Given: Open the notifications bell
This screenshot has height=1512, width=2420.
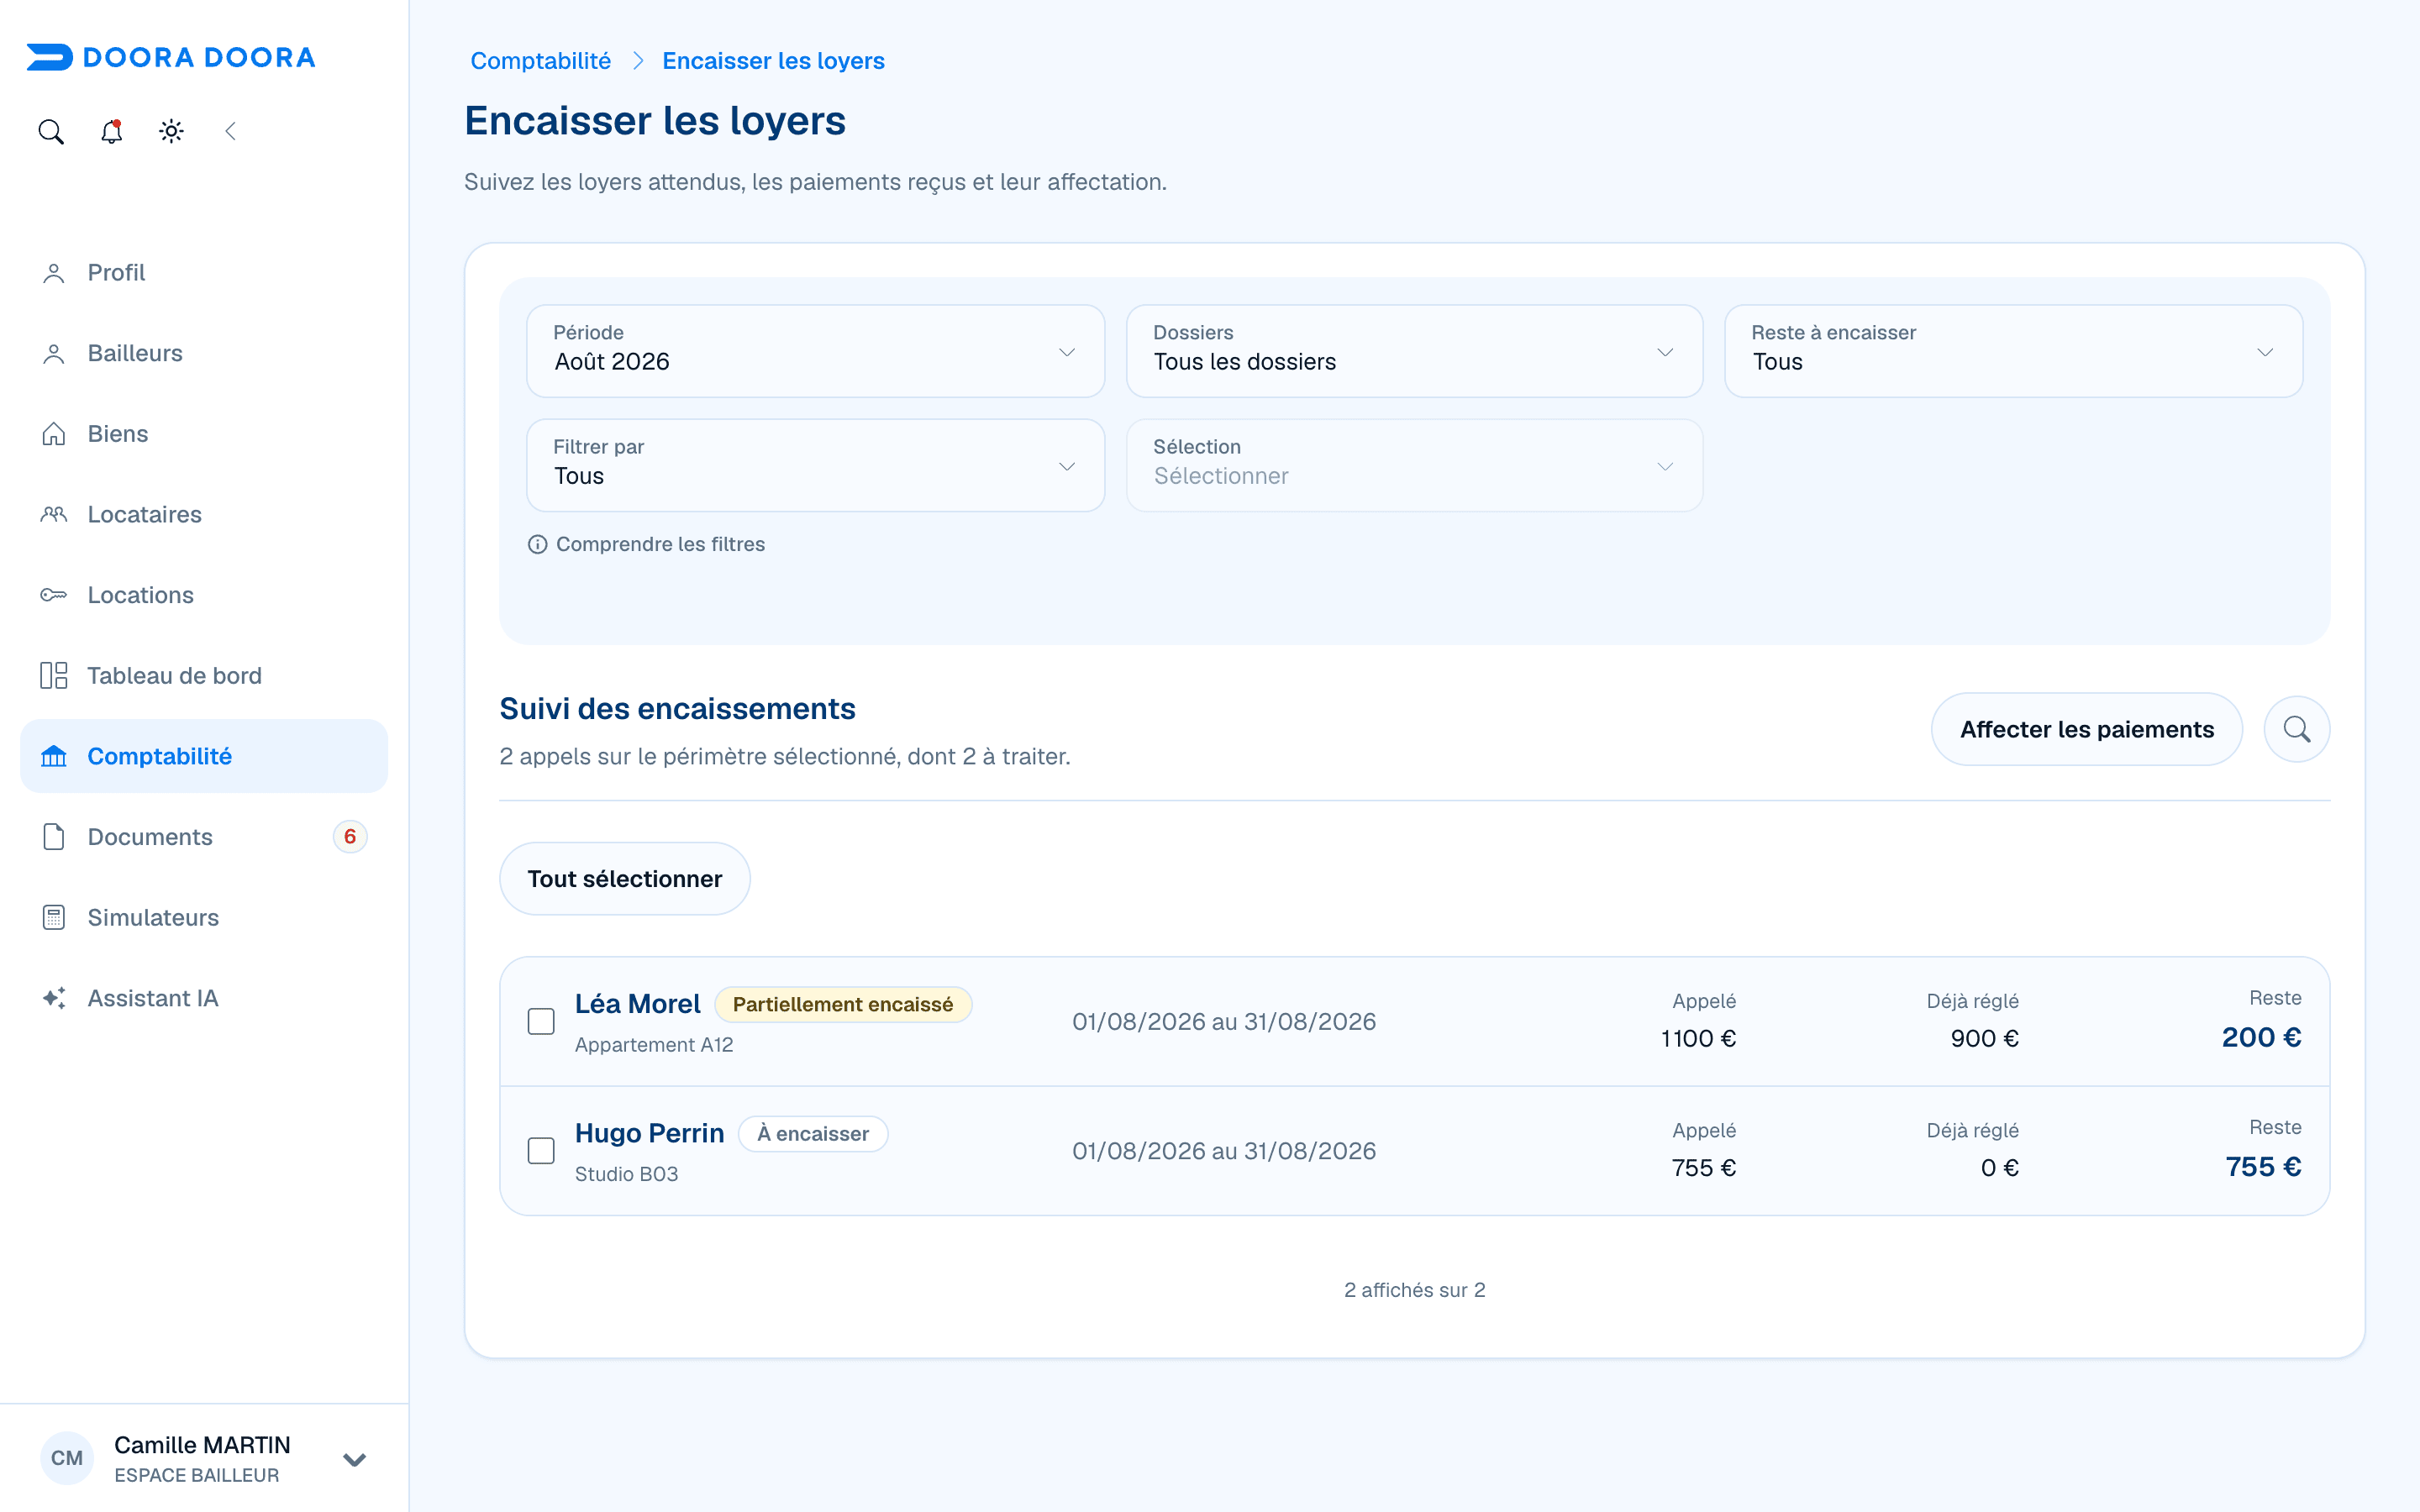Looking at the screenshot, I should click(x=111, y=131).
